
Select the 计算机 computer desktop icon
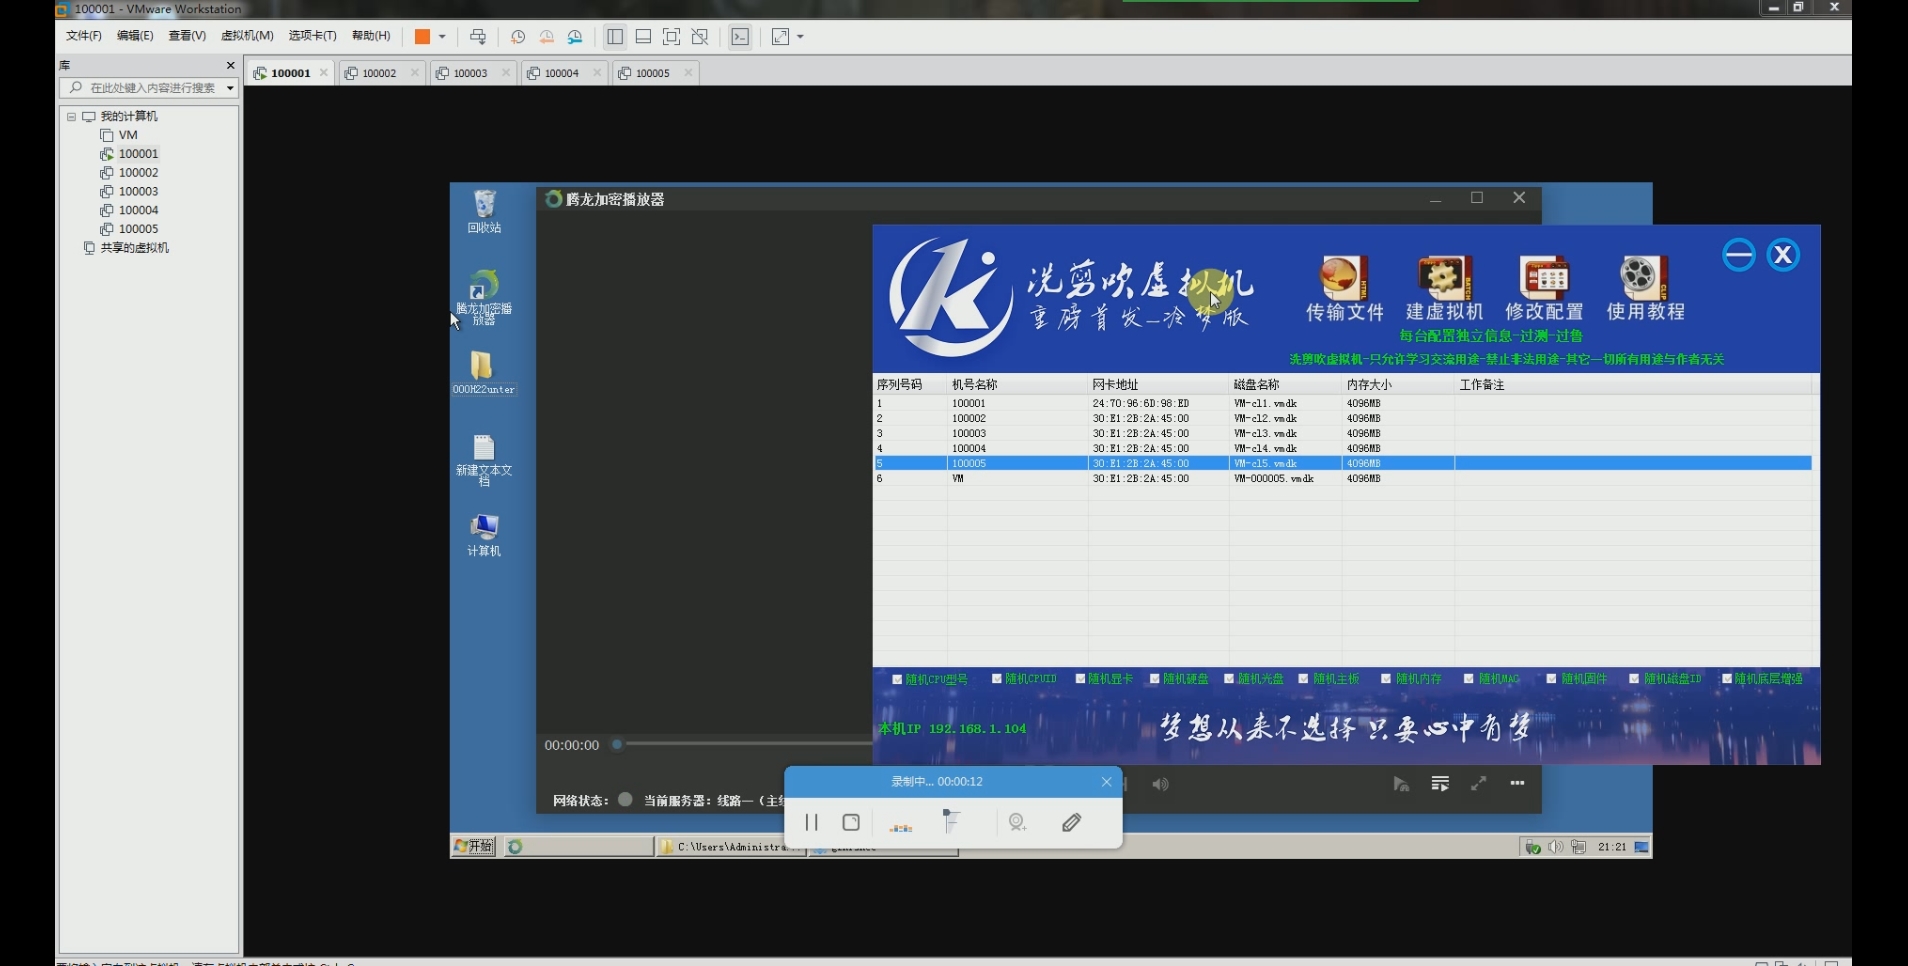point(484,535)
